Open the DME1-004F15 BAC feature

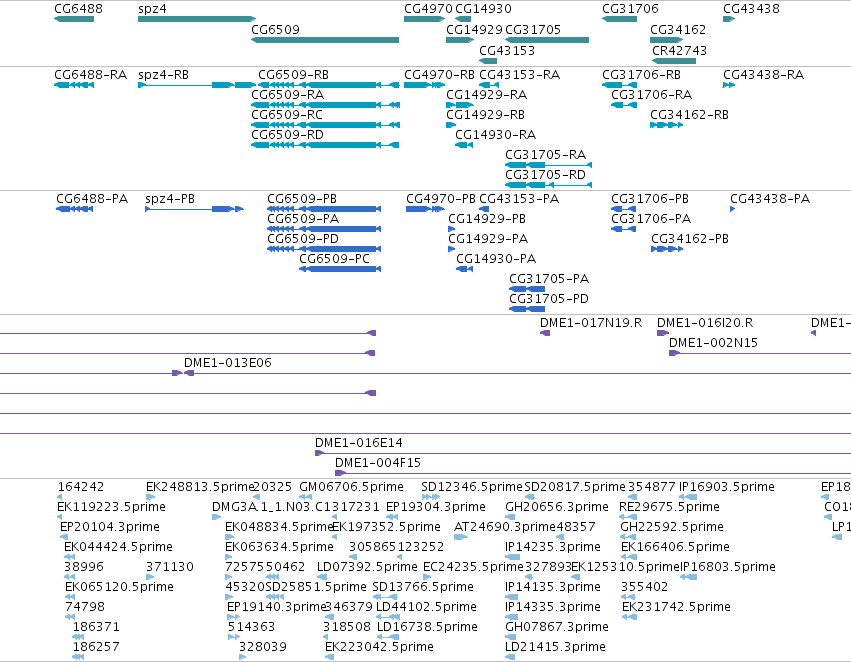pos(593,473)
